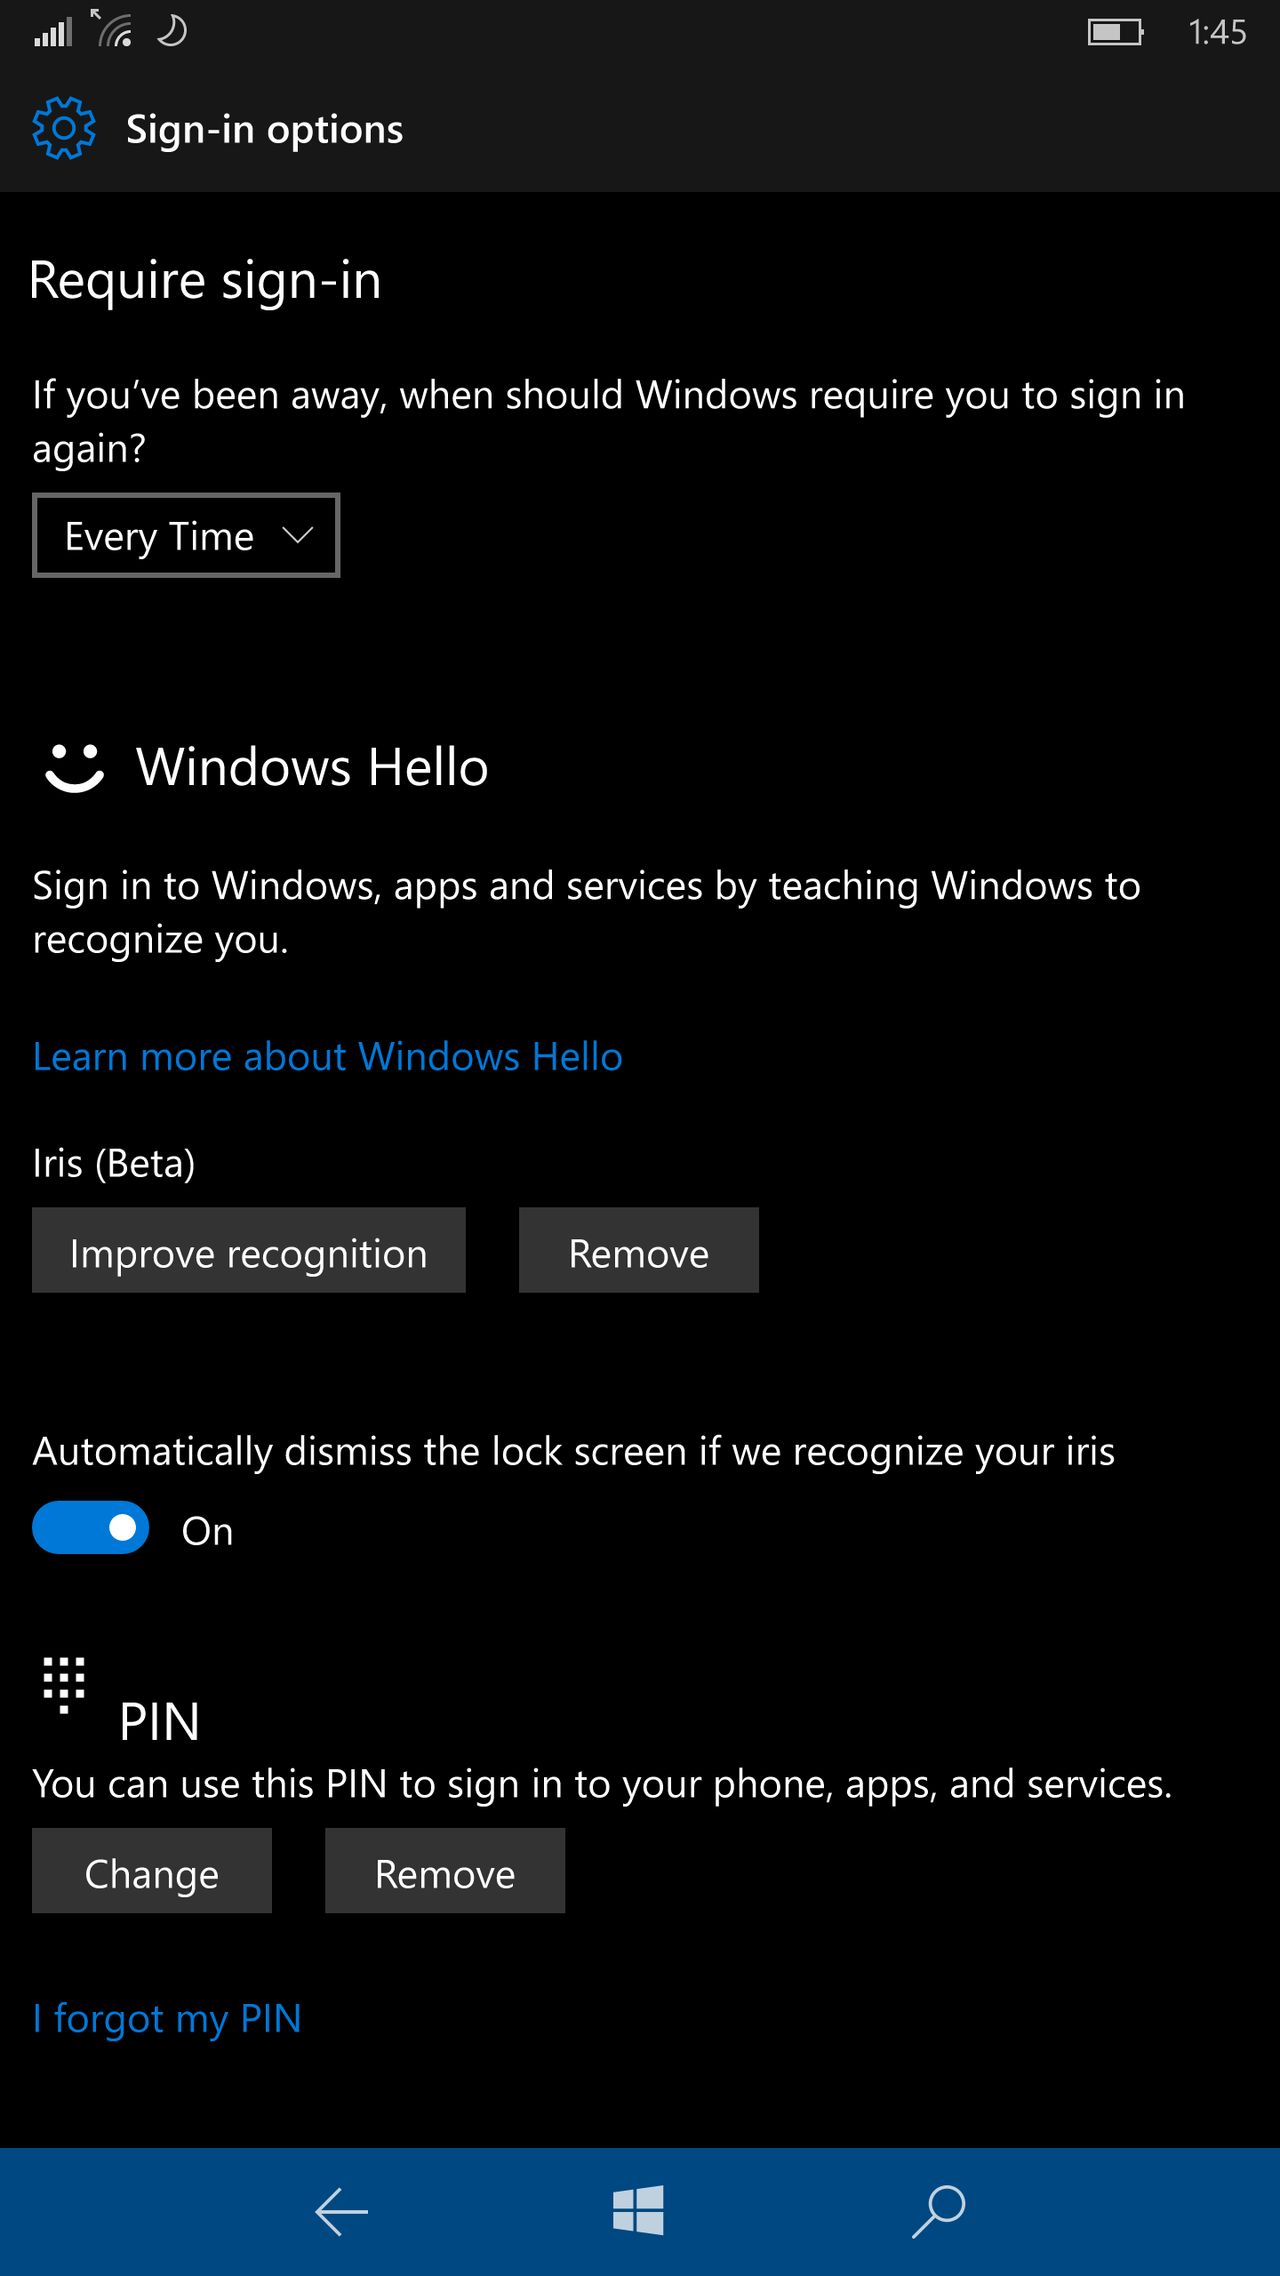Viewport: 1280px width, 2276px height.
Task: Tap the On label beside toggle
Action: pos(207,1531)
